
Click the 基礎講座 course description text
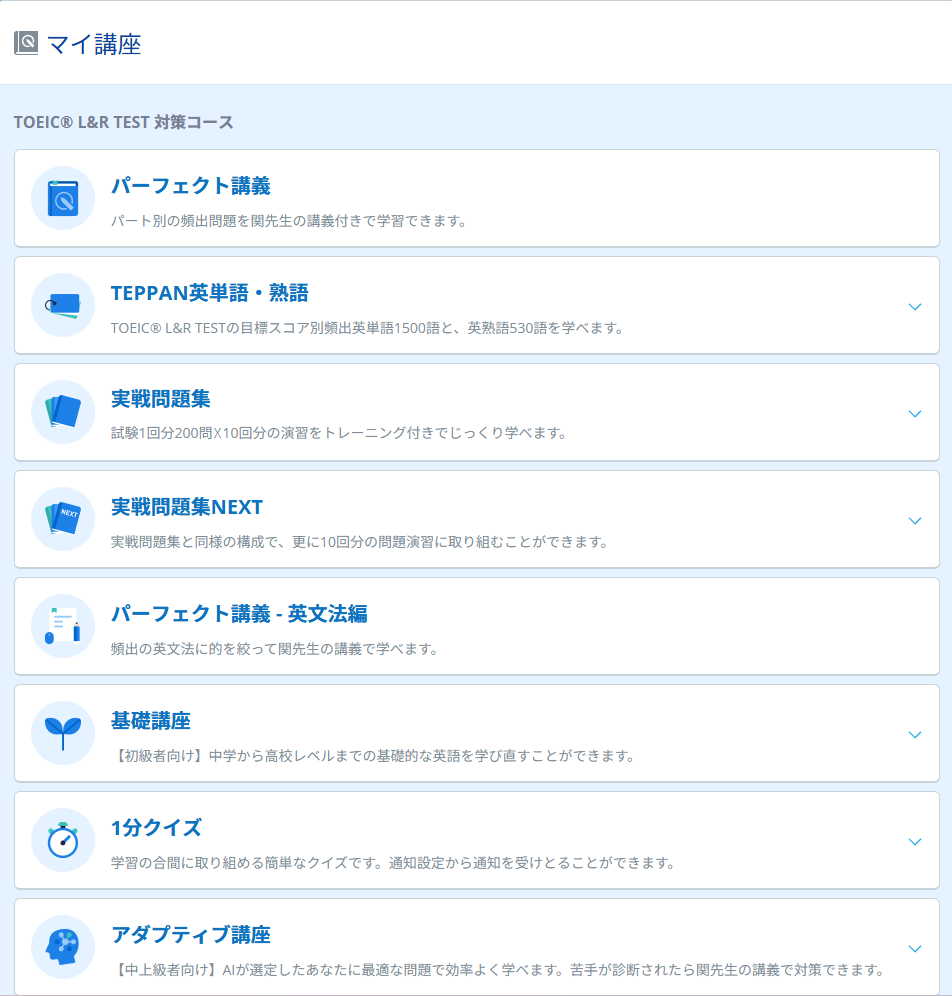372,756
